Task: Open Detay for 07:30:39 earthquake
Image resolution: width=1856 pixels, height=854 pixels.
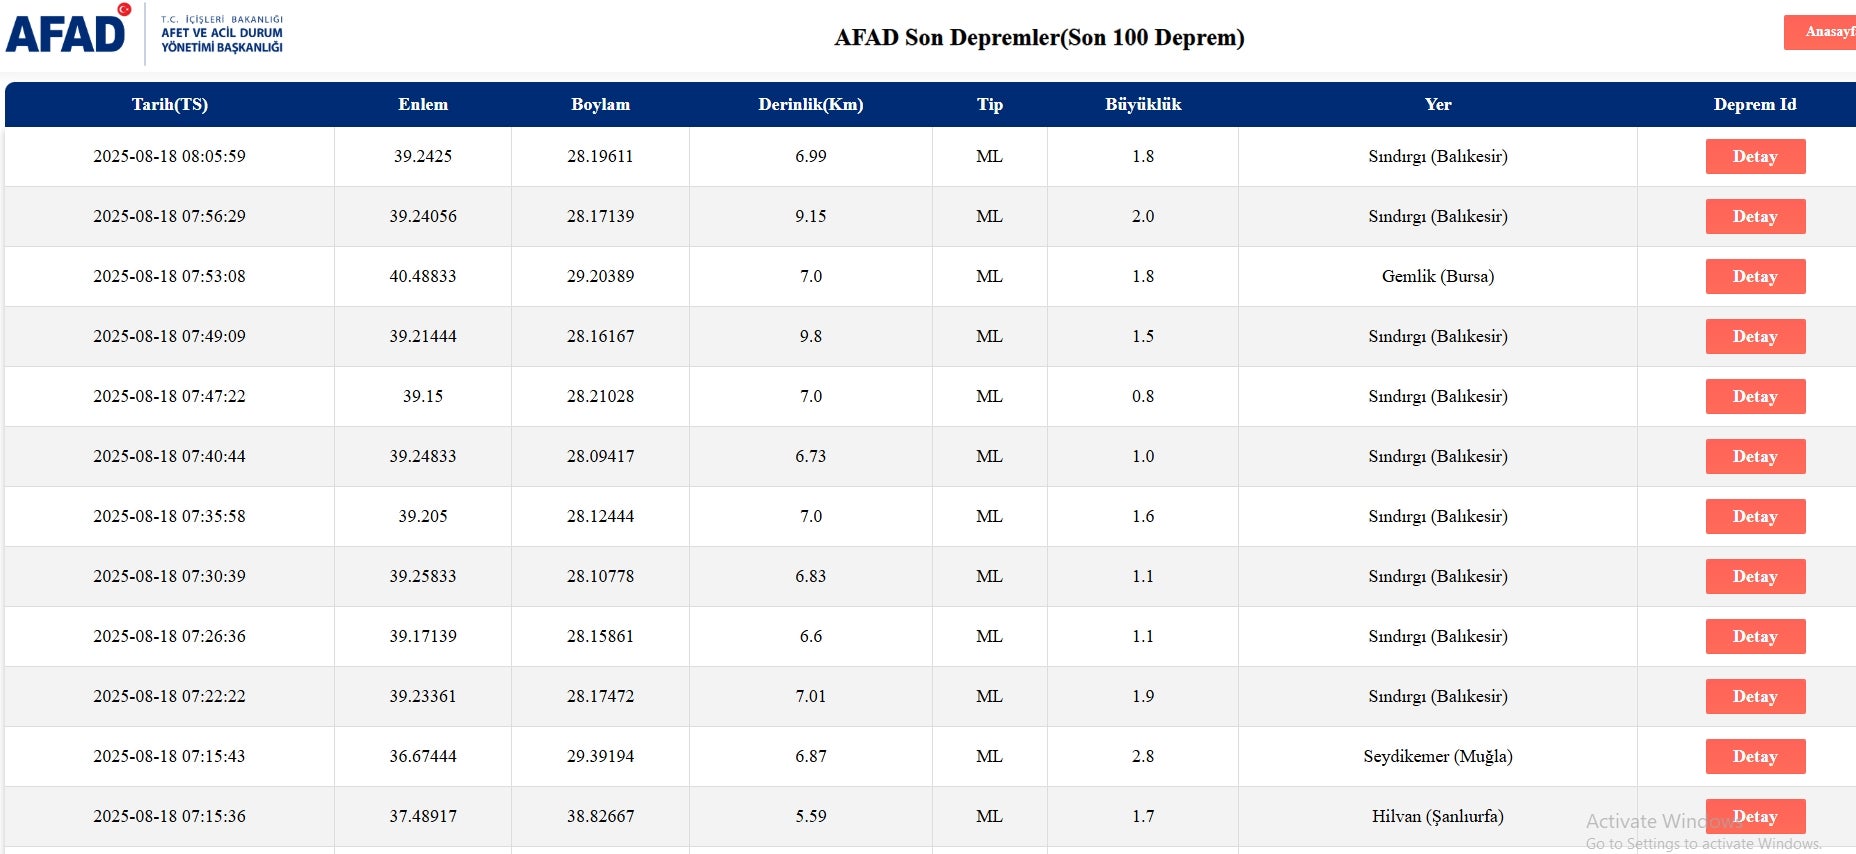Action: [1754, 577]
